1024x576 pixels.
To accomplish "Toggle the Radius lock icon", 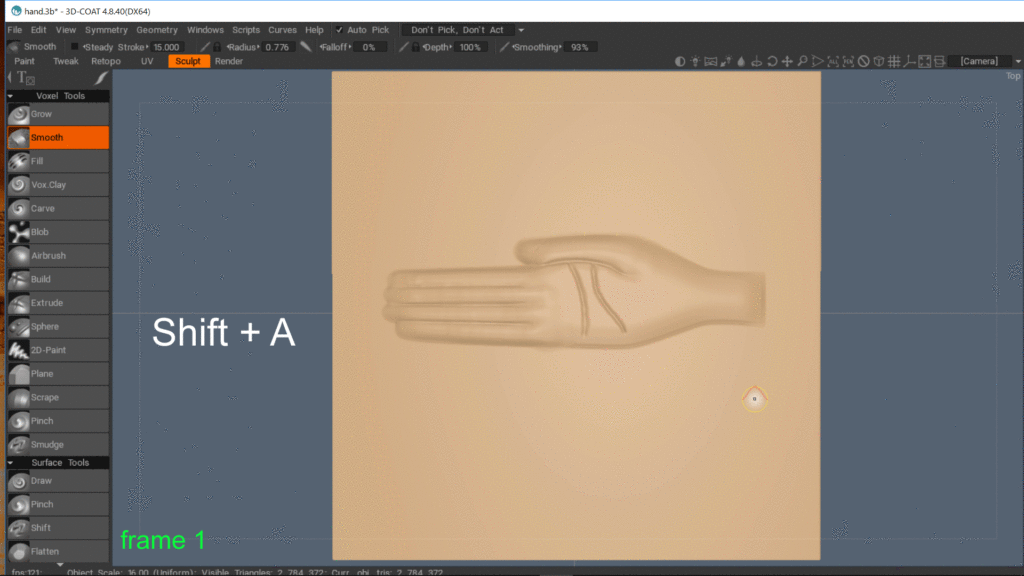I will [217, 47].
